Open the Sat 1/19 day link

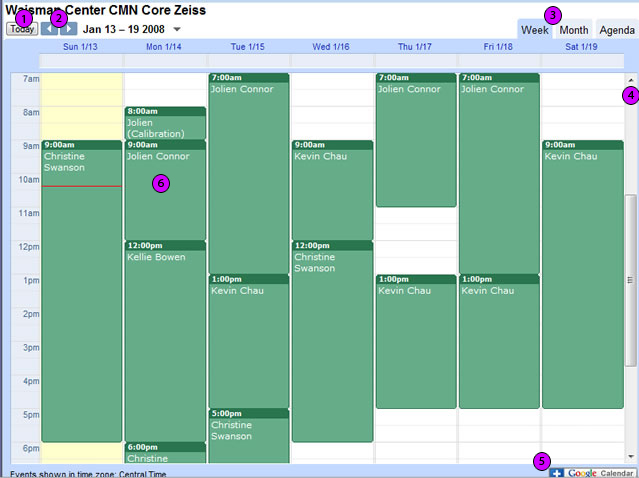[x=582, y=47]
